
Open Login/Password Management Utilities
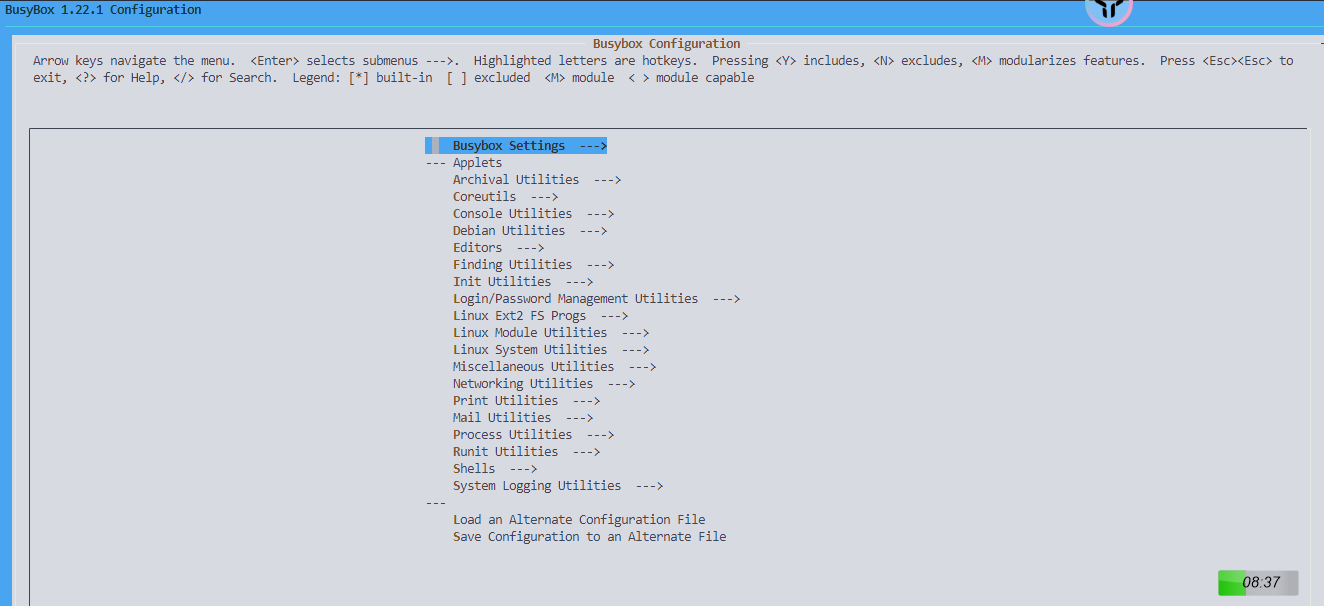coord(596,299)
